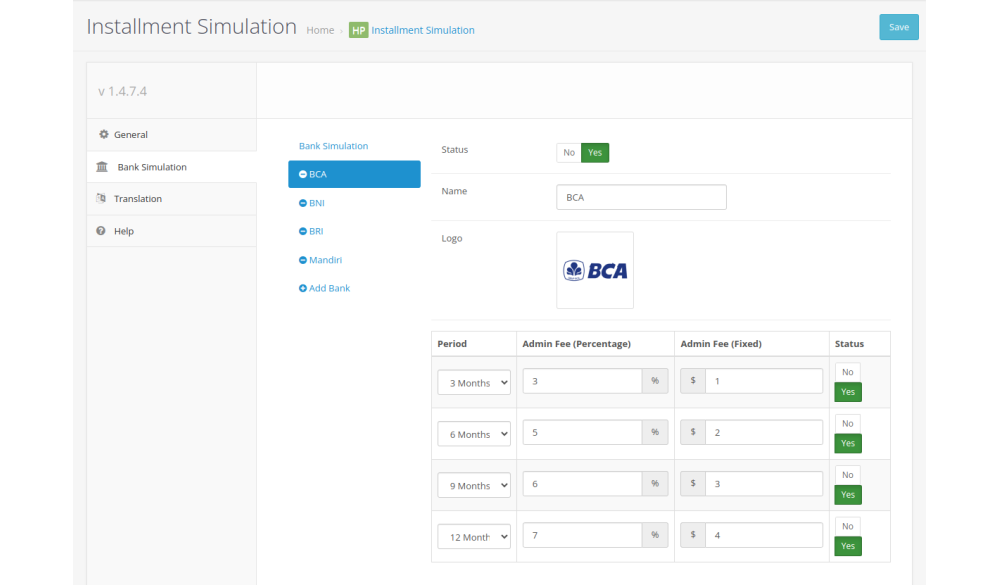Select the BRI bank tab
1000x585 pixels.
click(316, 231)
